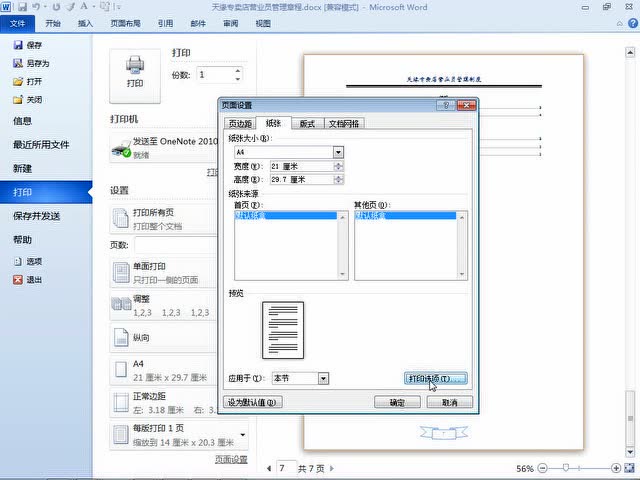The height and width of the screenshot is (480, 640).
Task: Open the 纵向 orientation dropdown
Action: [164, 338]
